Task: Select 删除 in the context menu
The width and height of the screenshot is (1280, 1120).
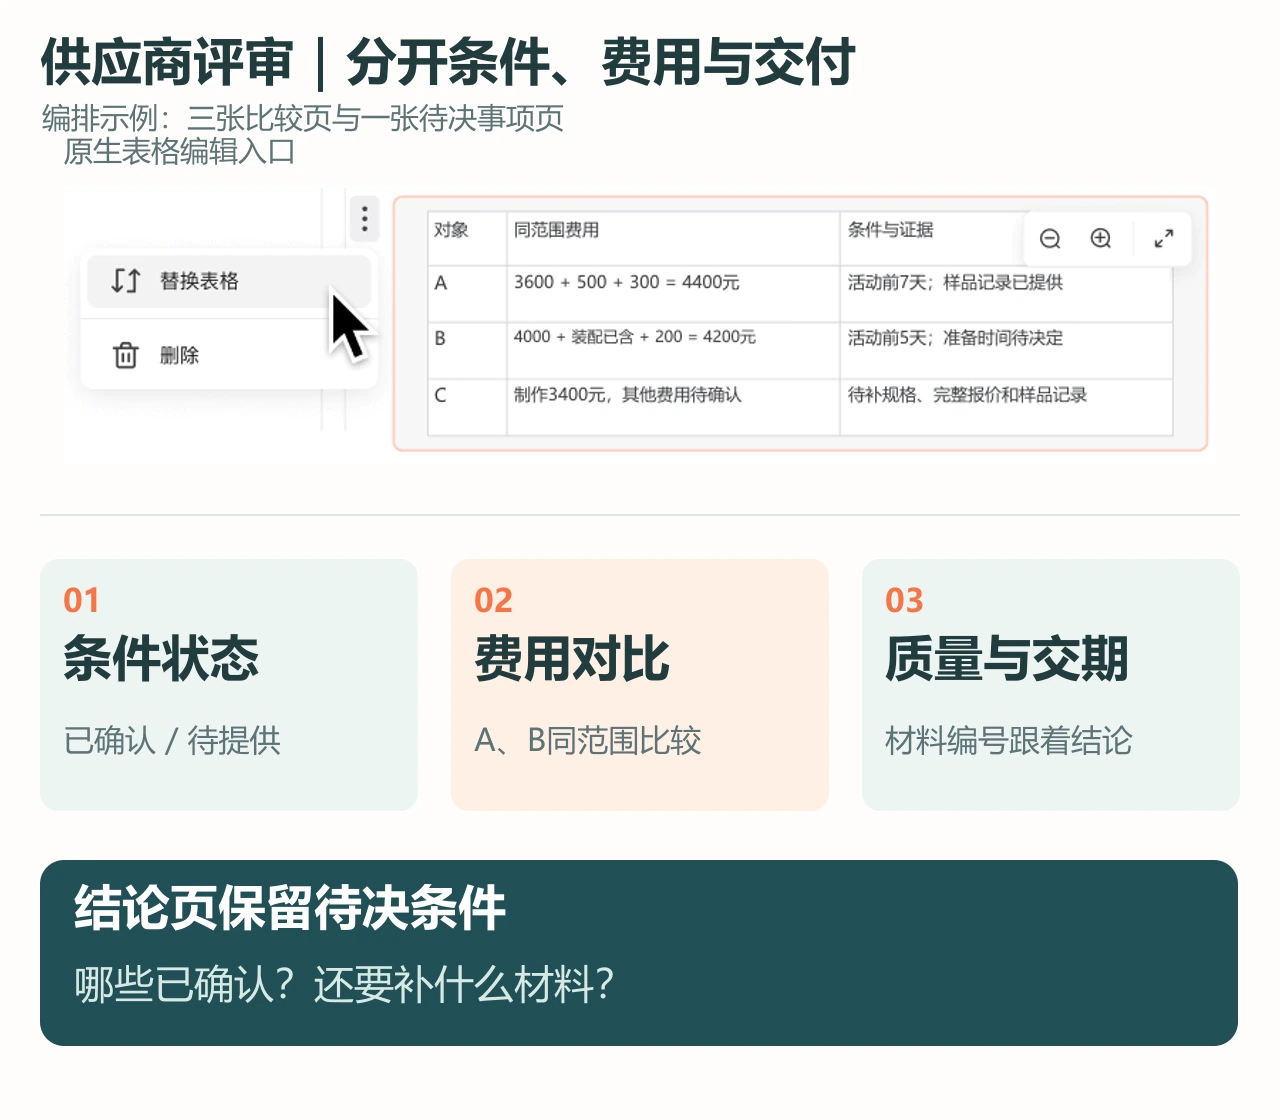Action: click(229, 355)
